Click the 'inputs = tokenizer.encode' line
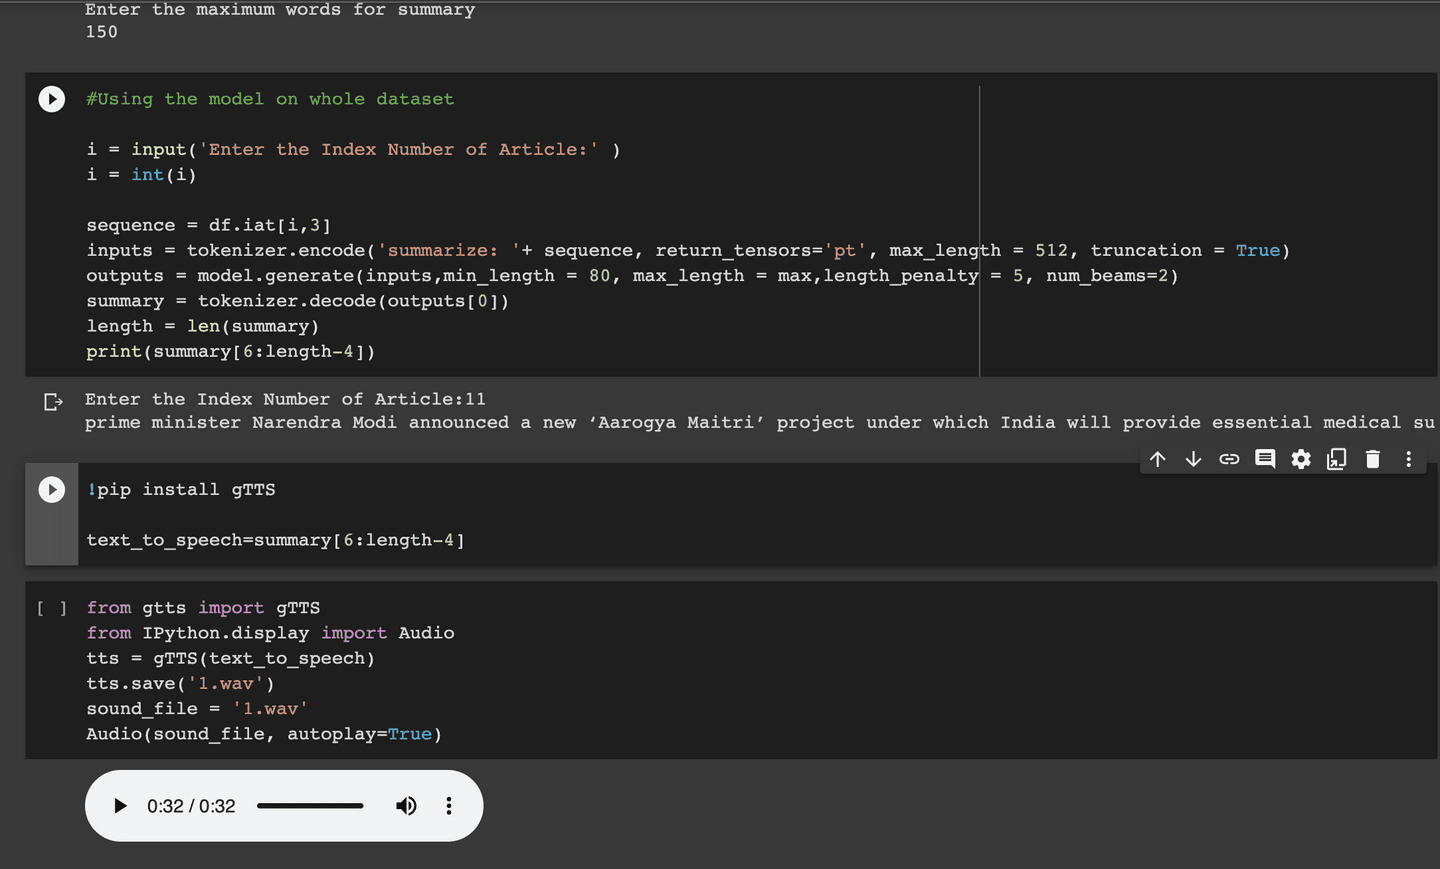Screen dimensions: 1440x869 (x=688, y=251)
